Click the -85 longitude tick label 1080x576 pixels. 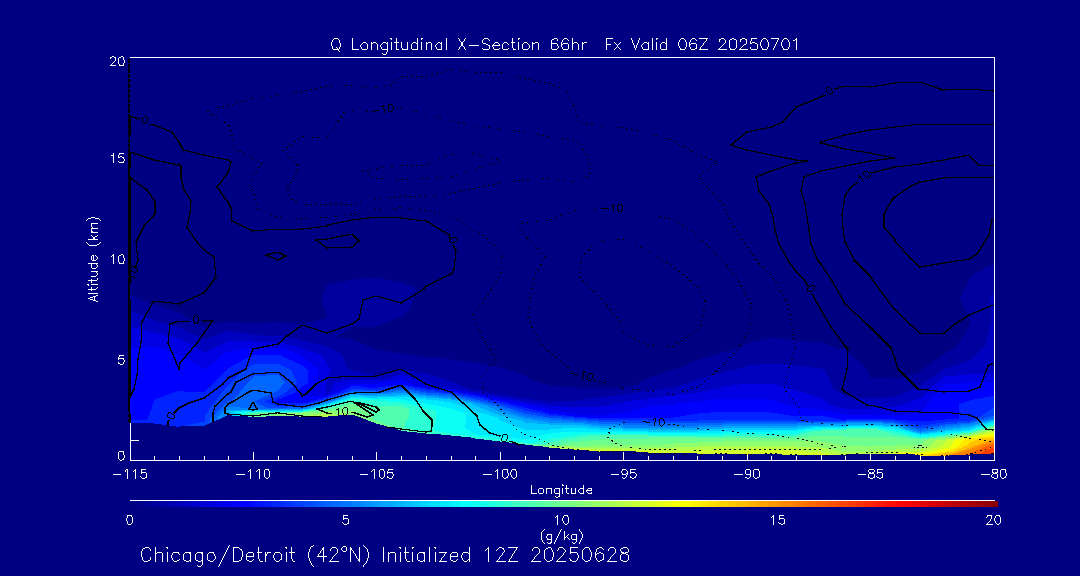[871, 475]
